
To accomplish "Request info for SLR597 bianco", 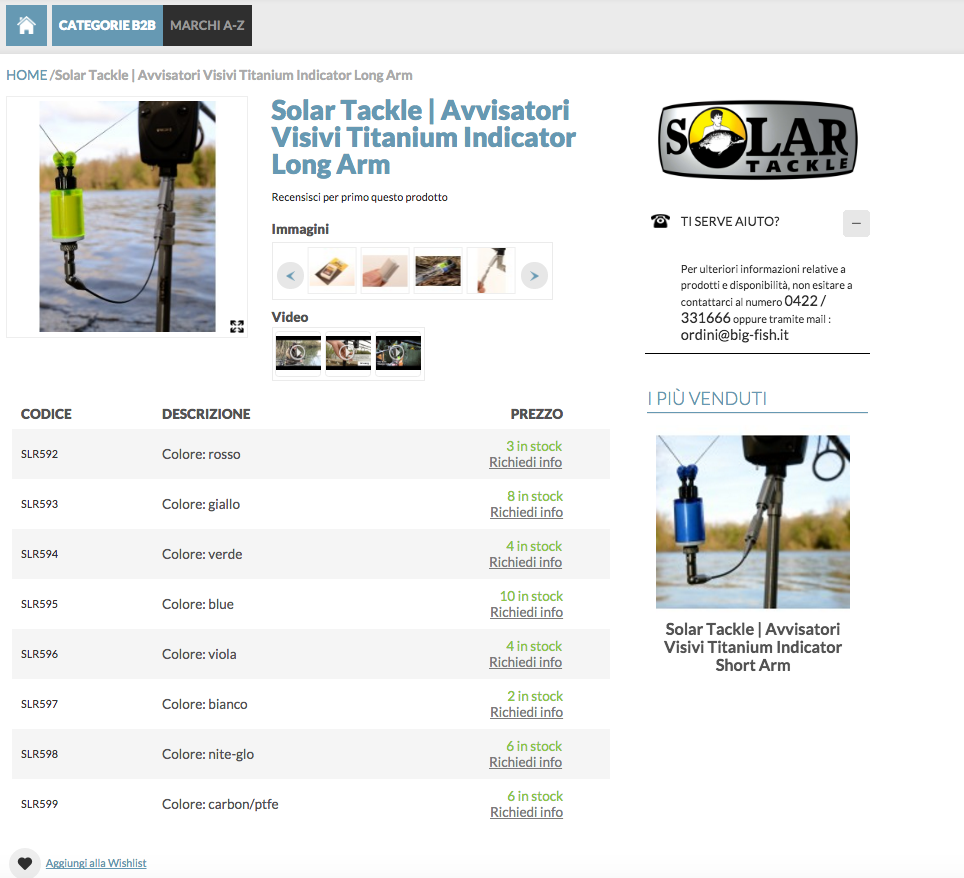I will click(x=526, y=712).
